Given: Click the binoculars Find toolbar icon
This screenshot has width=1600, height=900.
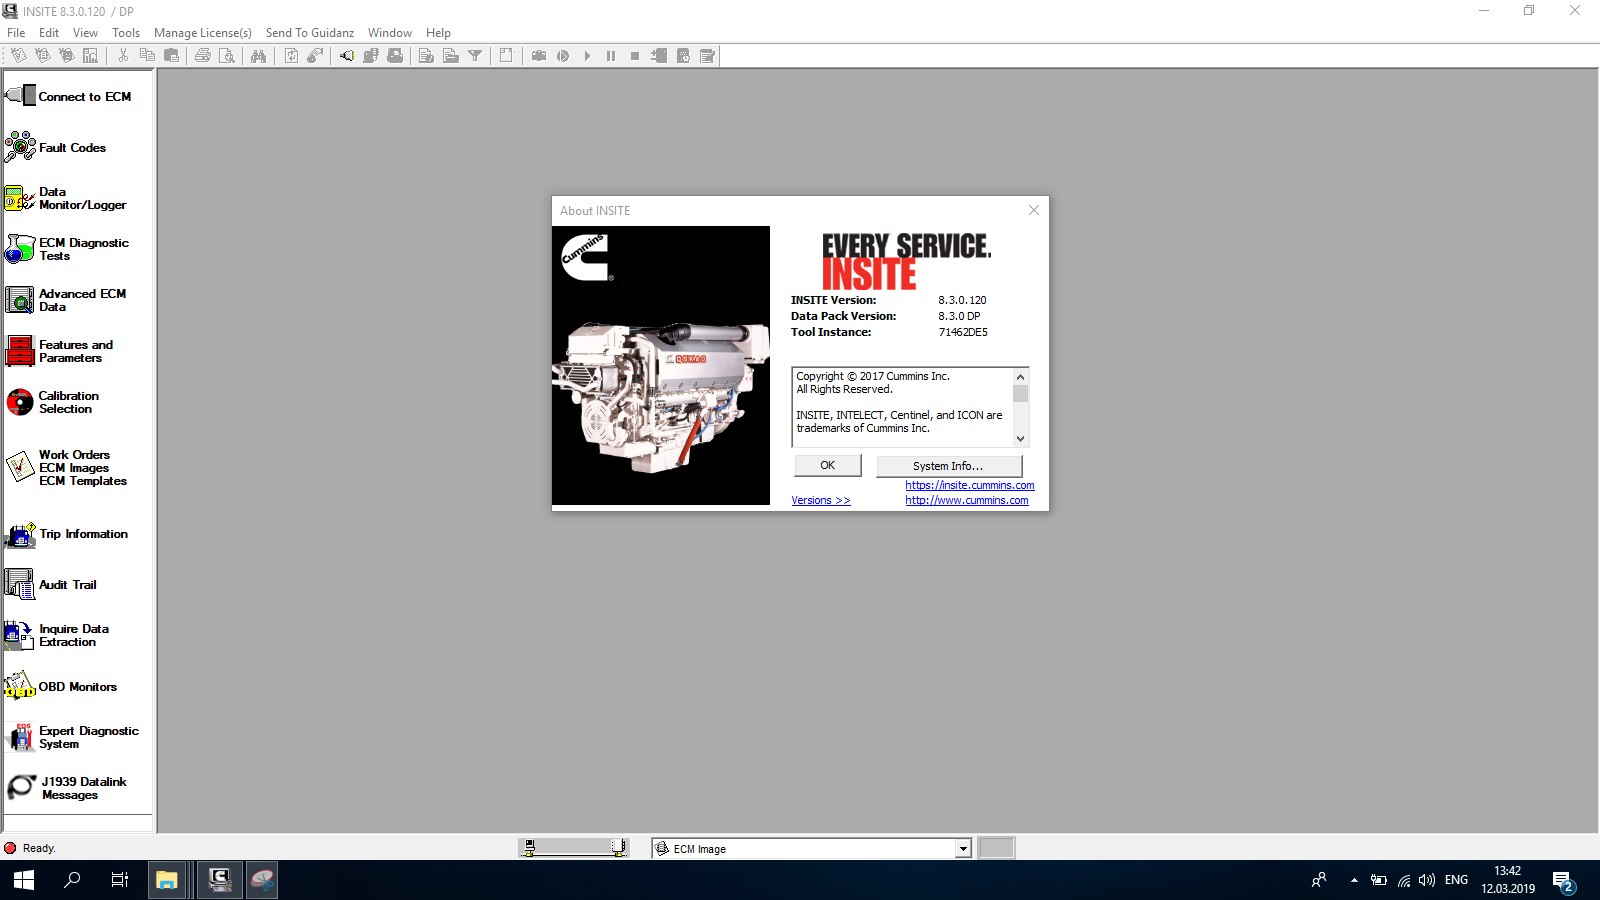Looking at the screenshot, I should coord(258,56).
